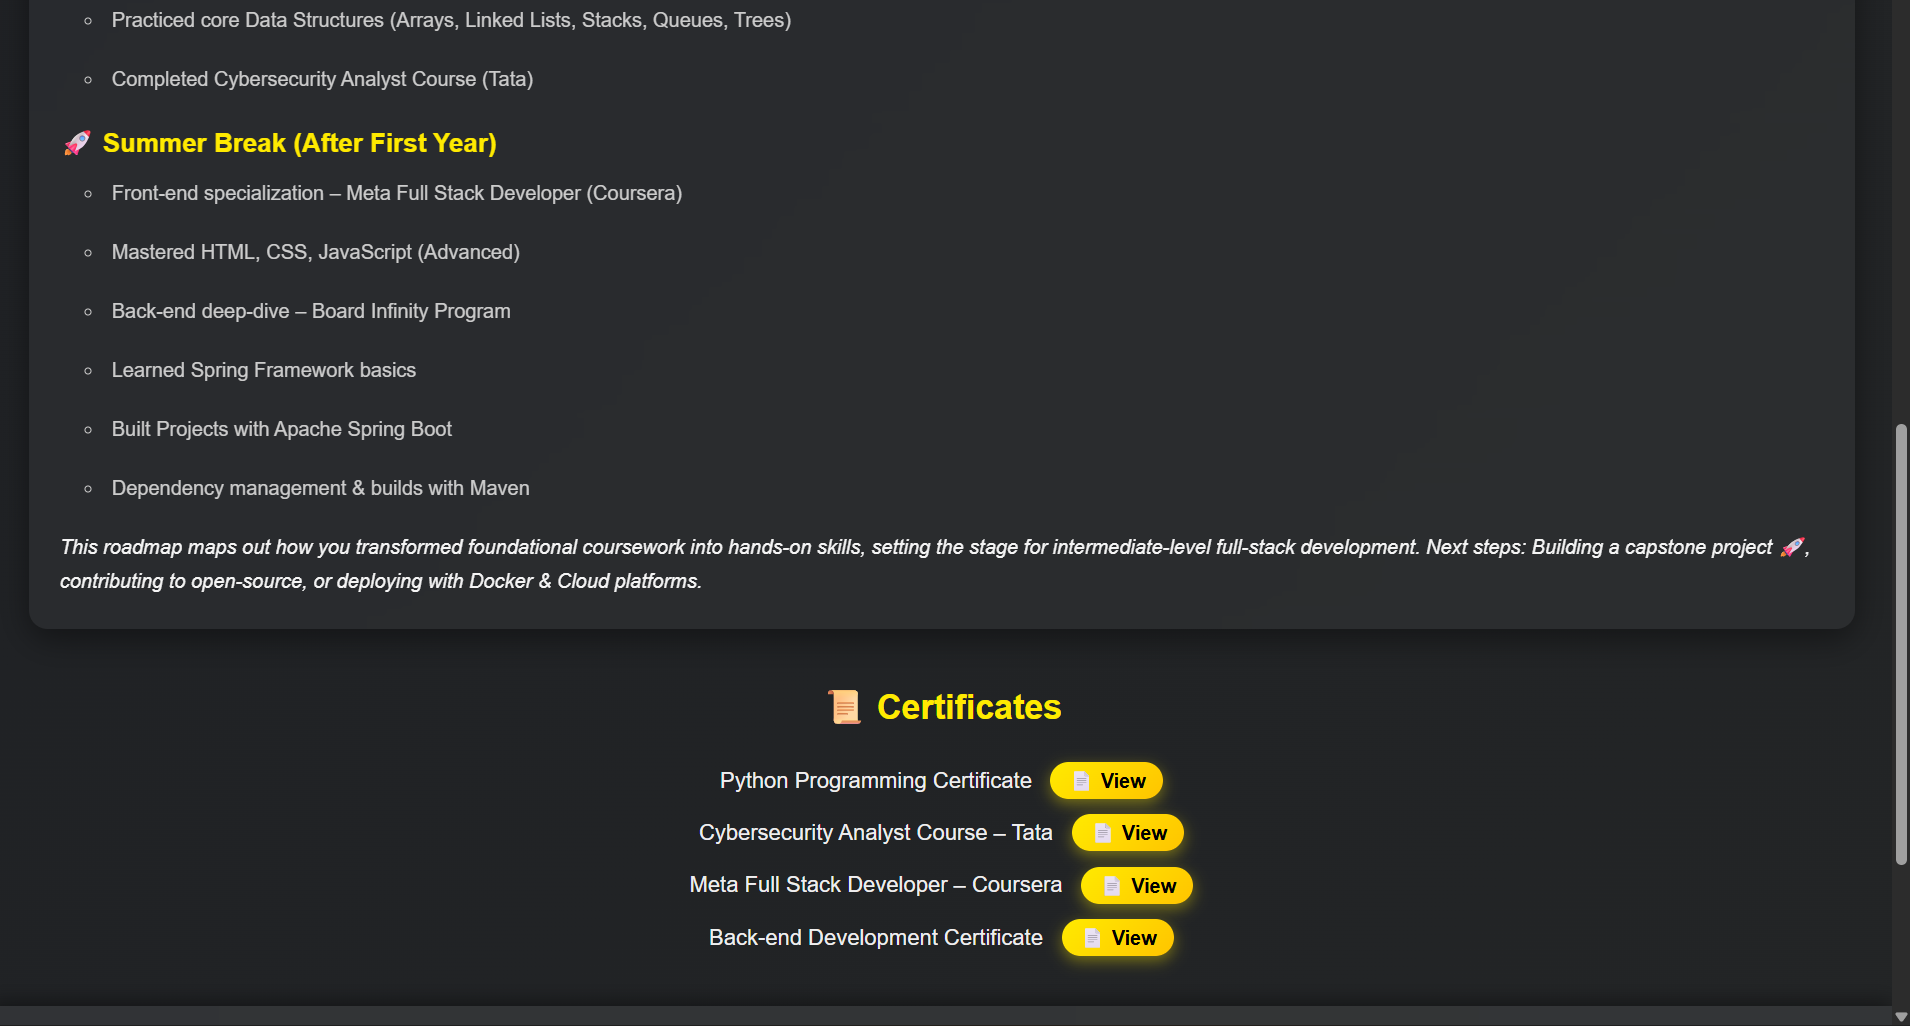
Task: Click the document icon on Python certificate's View button
Action: click(1081, 781)
